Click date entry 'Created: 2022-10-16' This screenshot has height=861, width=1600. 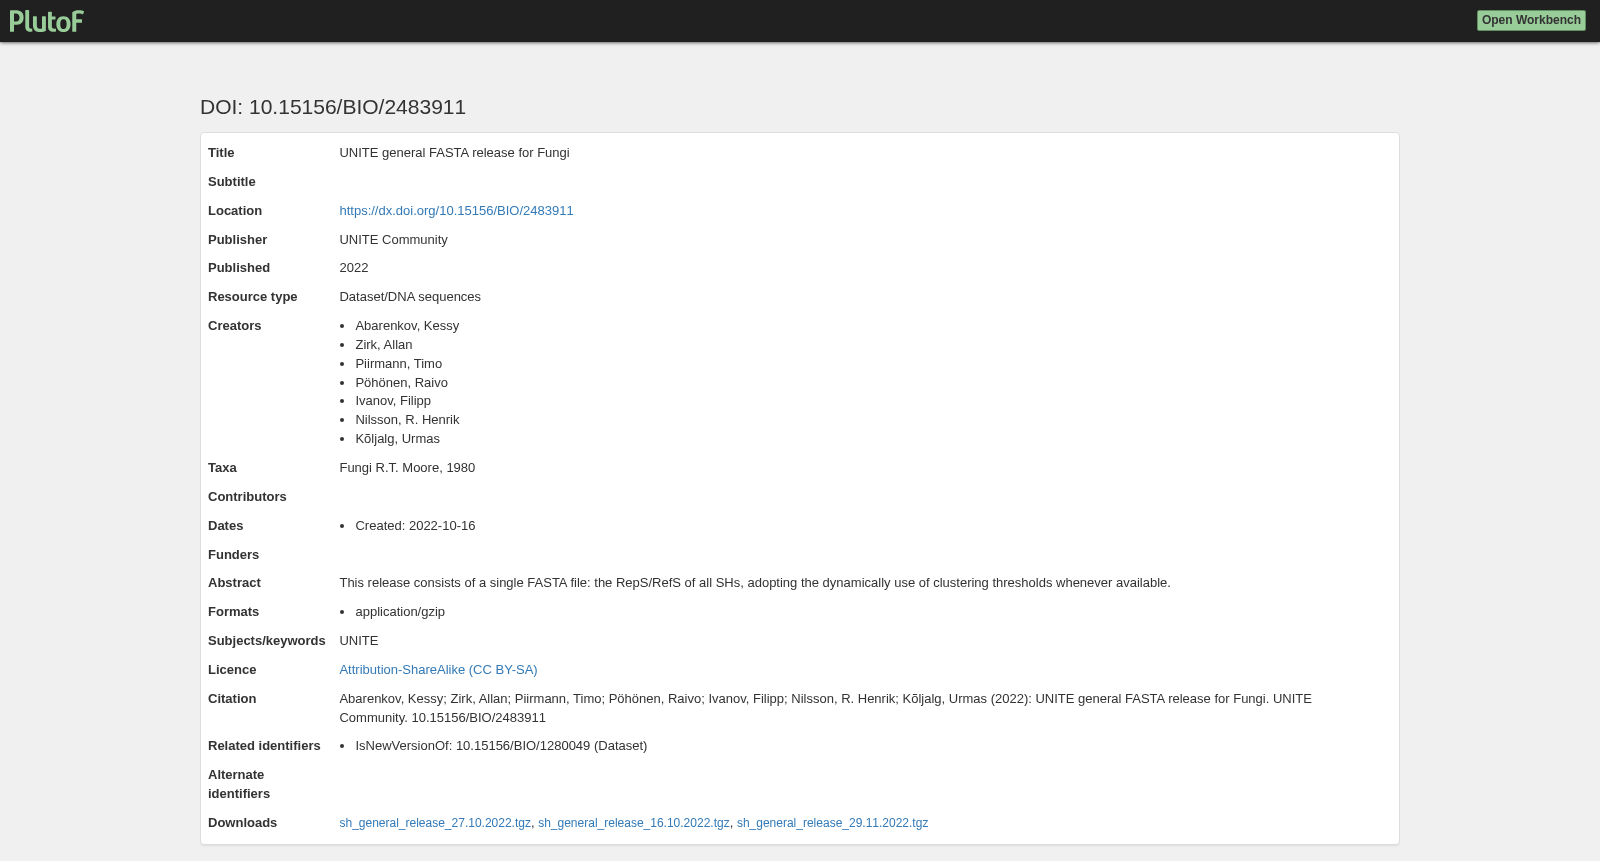pos(415,526)
